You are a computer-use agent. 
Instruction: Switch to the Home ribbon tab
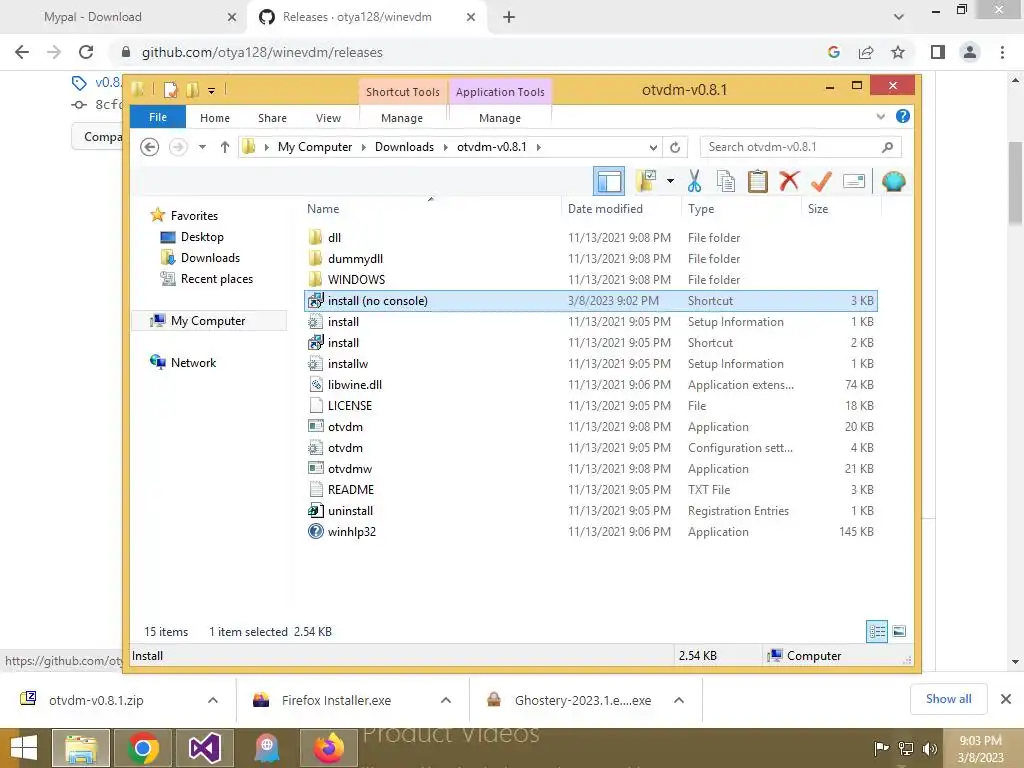click(x=215, y=118)
